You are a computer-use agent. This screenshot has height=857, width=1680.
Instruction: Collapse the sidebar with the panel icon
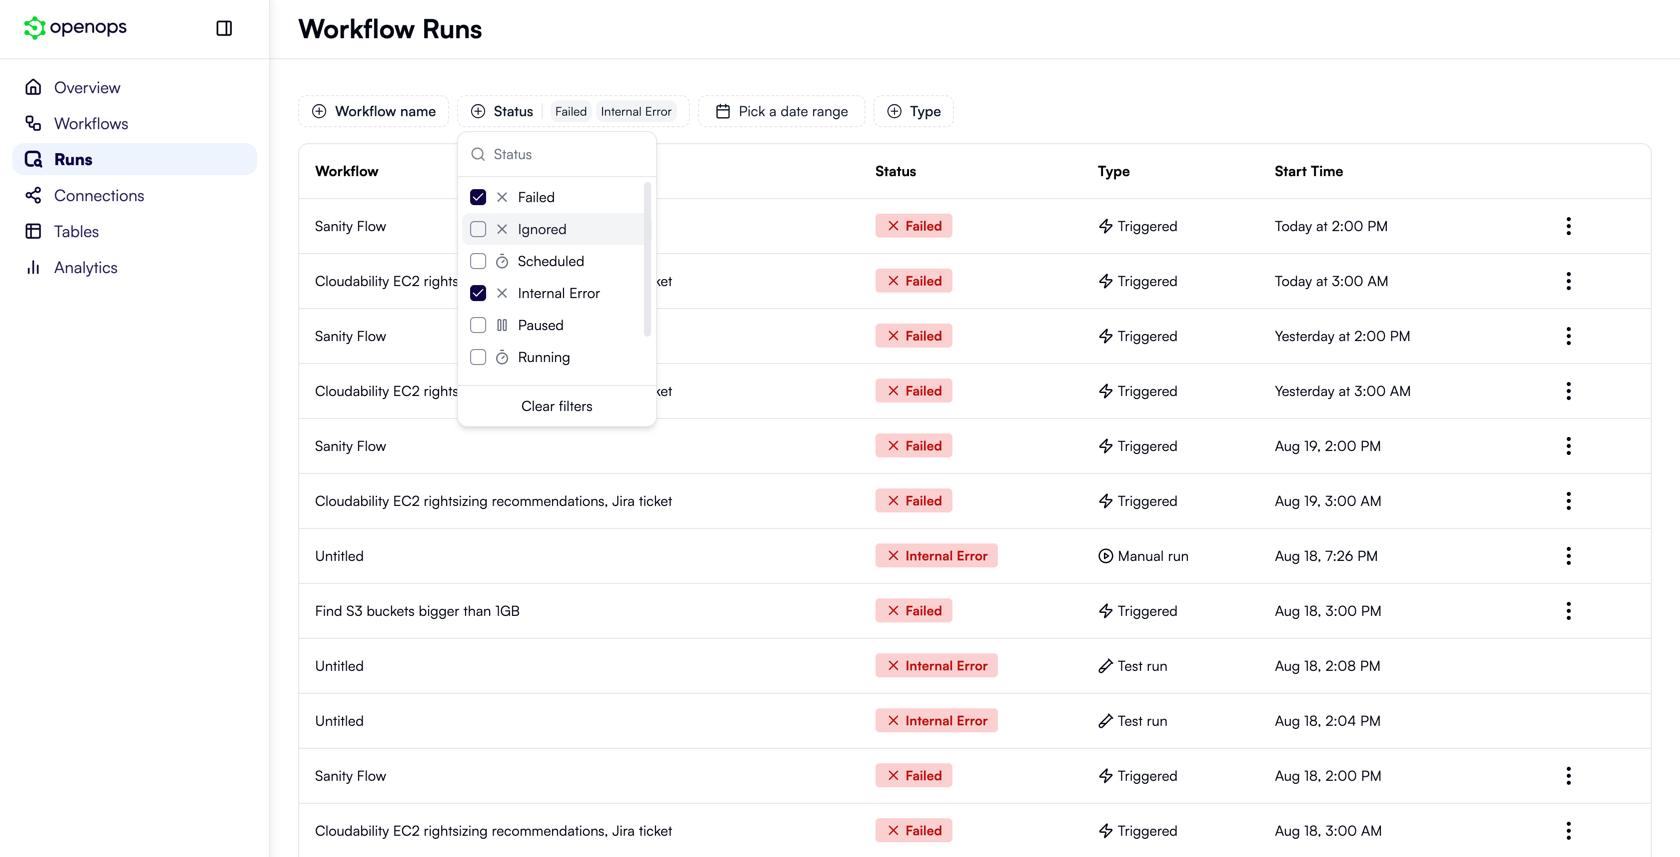point(224,28)
